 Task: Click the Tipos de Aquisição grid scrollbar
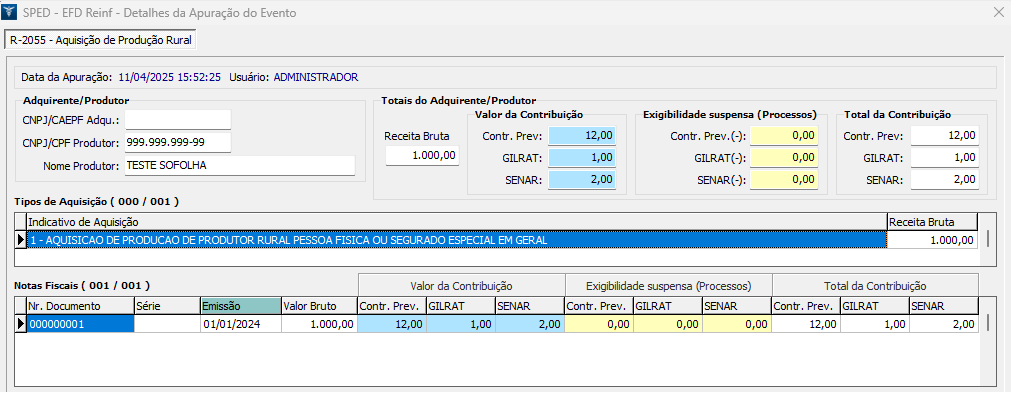click(986, 239)
